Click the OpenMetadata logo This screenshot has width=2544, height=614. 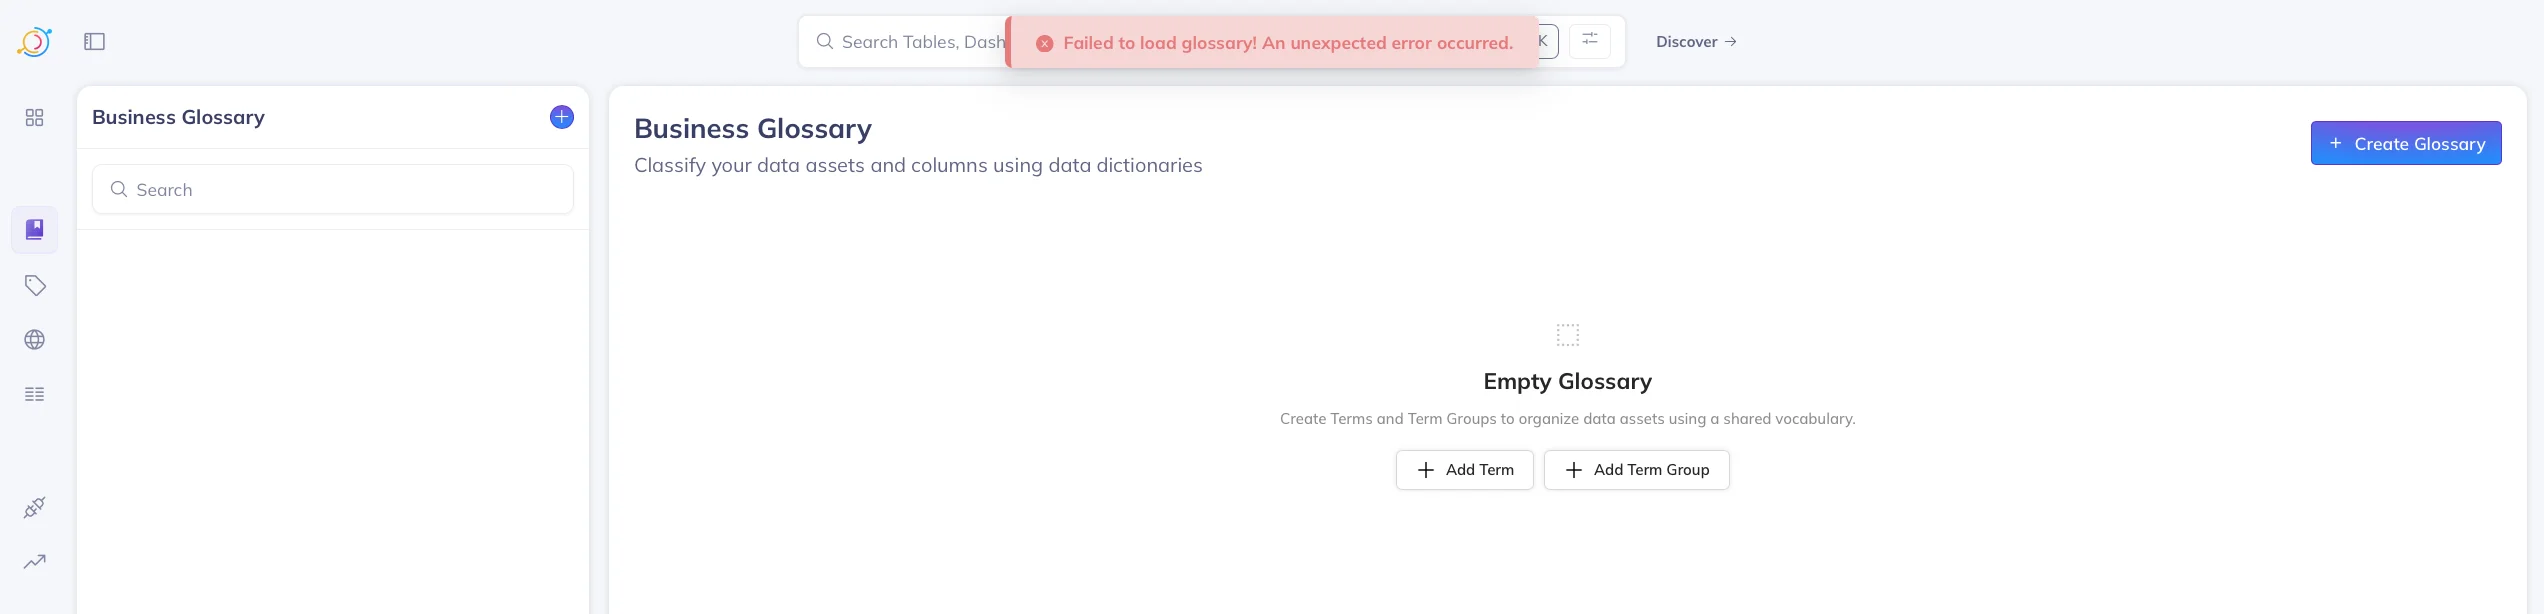(34, 41)
